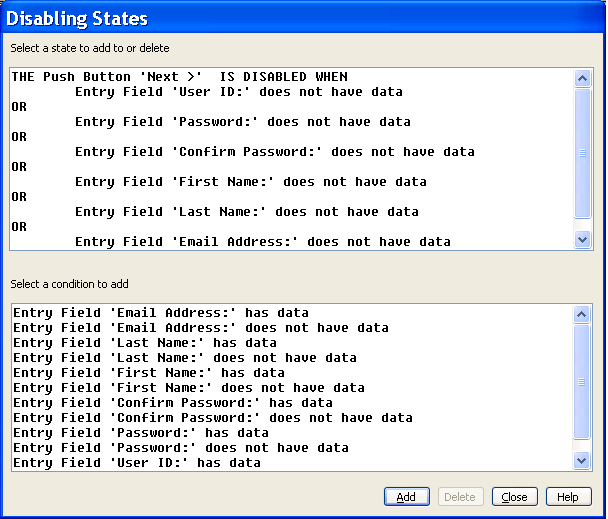Select 'Confirm Password:' has data condition

click(173, 403)
